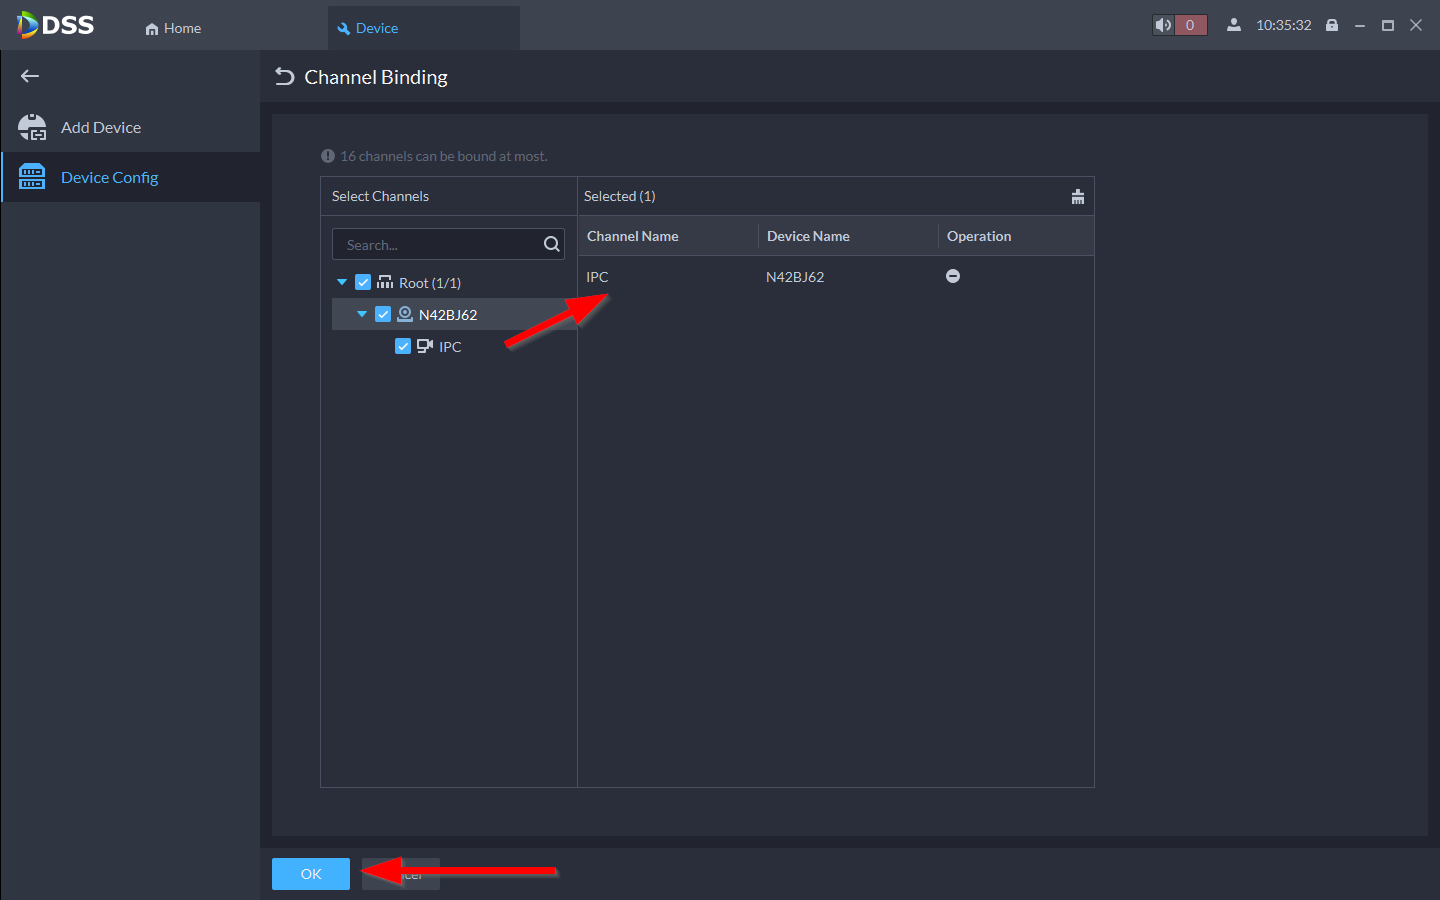Click the Cancel button
This screenshot has height=900, width=1440.
(x=401, y=874)
